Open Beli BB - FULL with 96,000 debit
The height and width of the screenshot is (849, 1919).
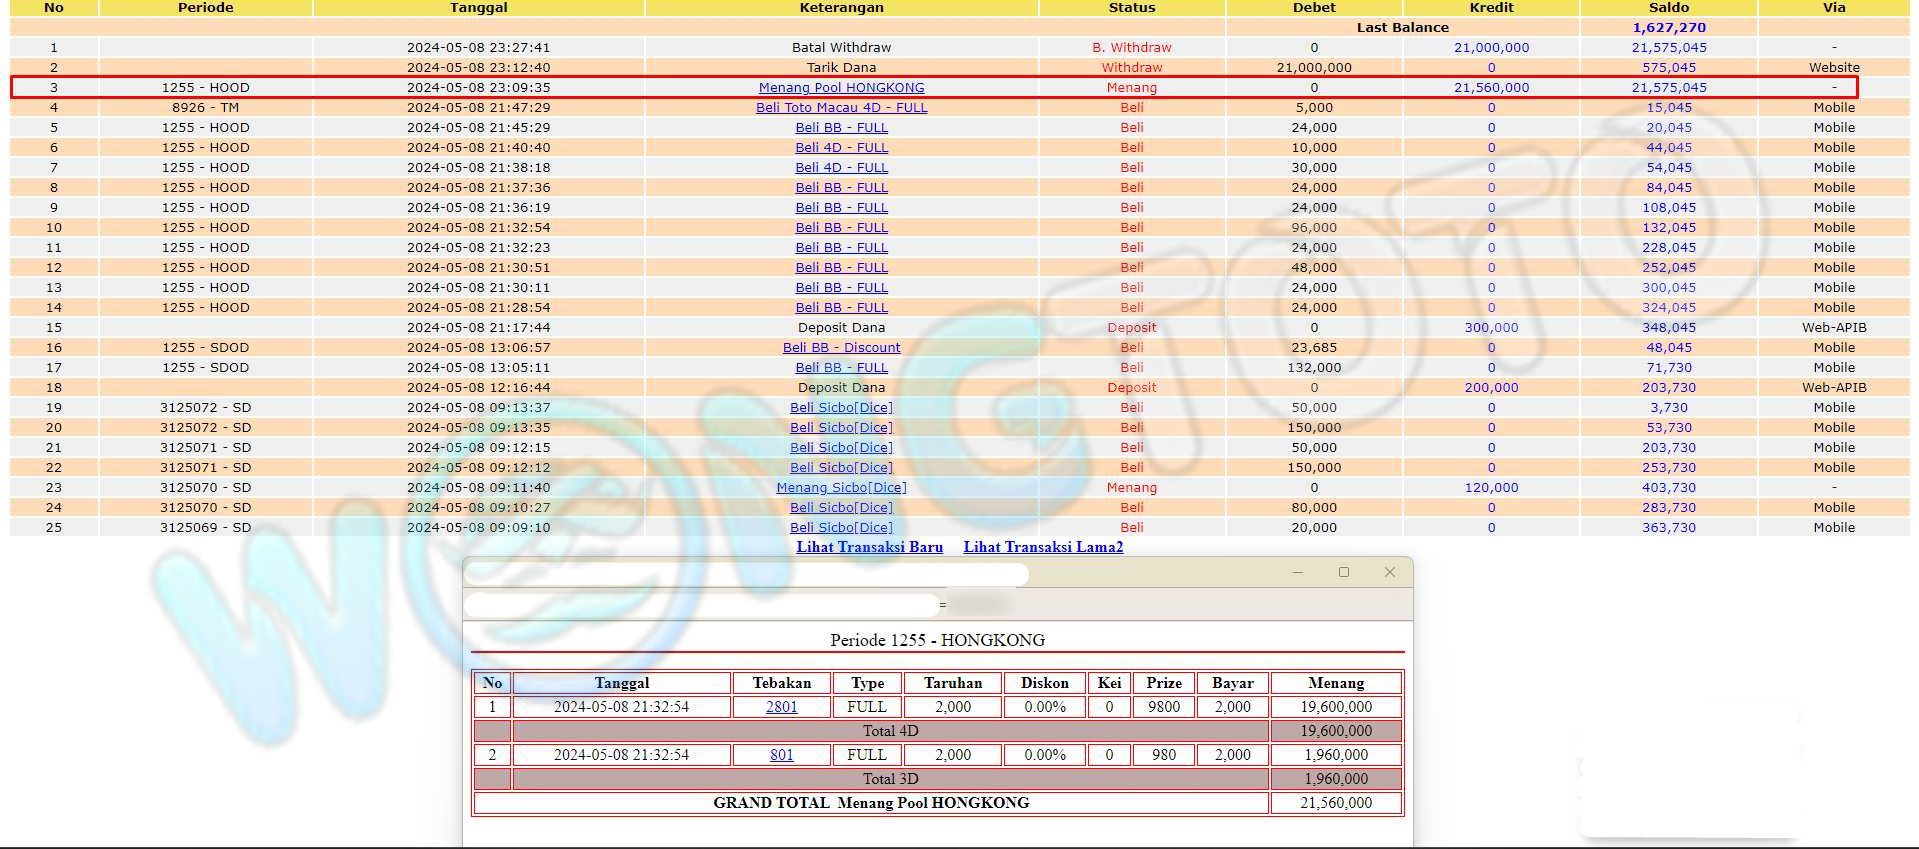point(841,228)
